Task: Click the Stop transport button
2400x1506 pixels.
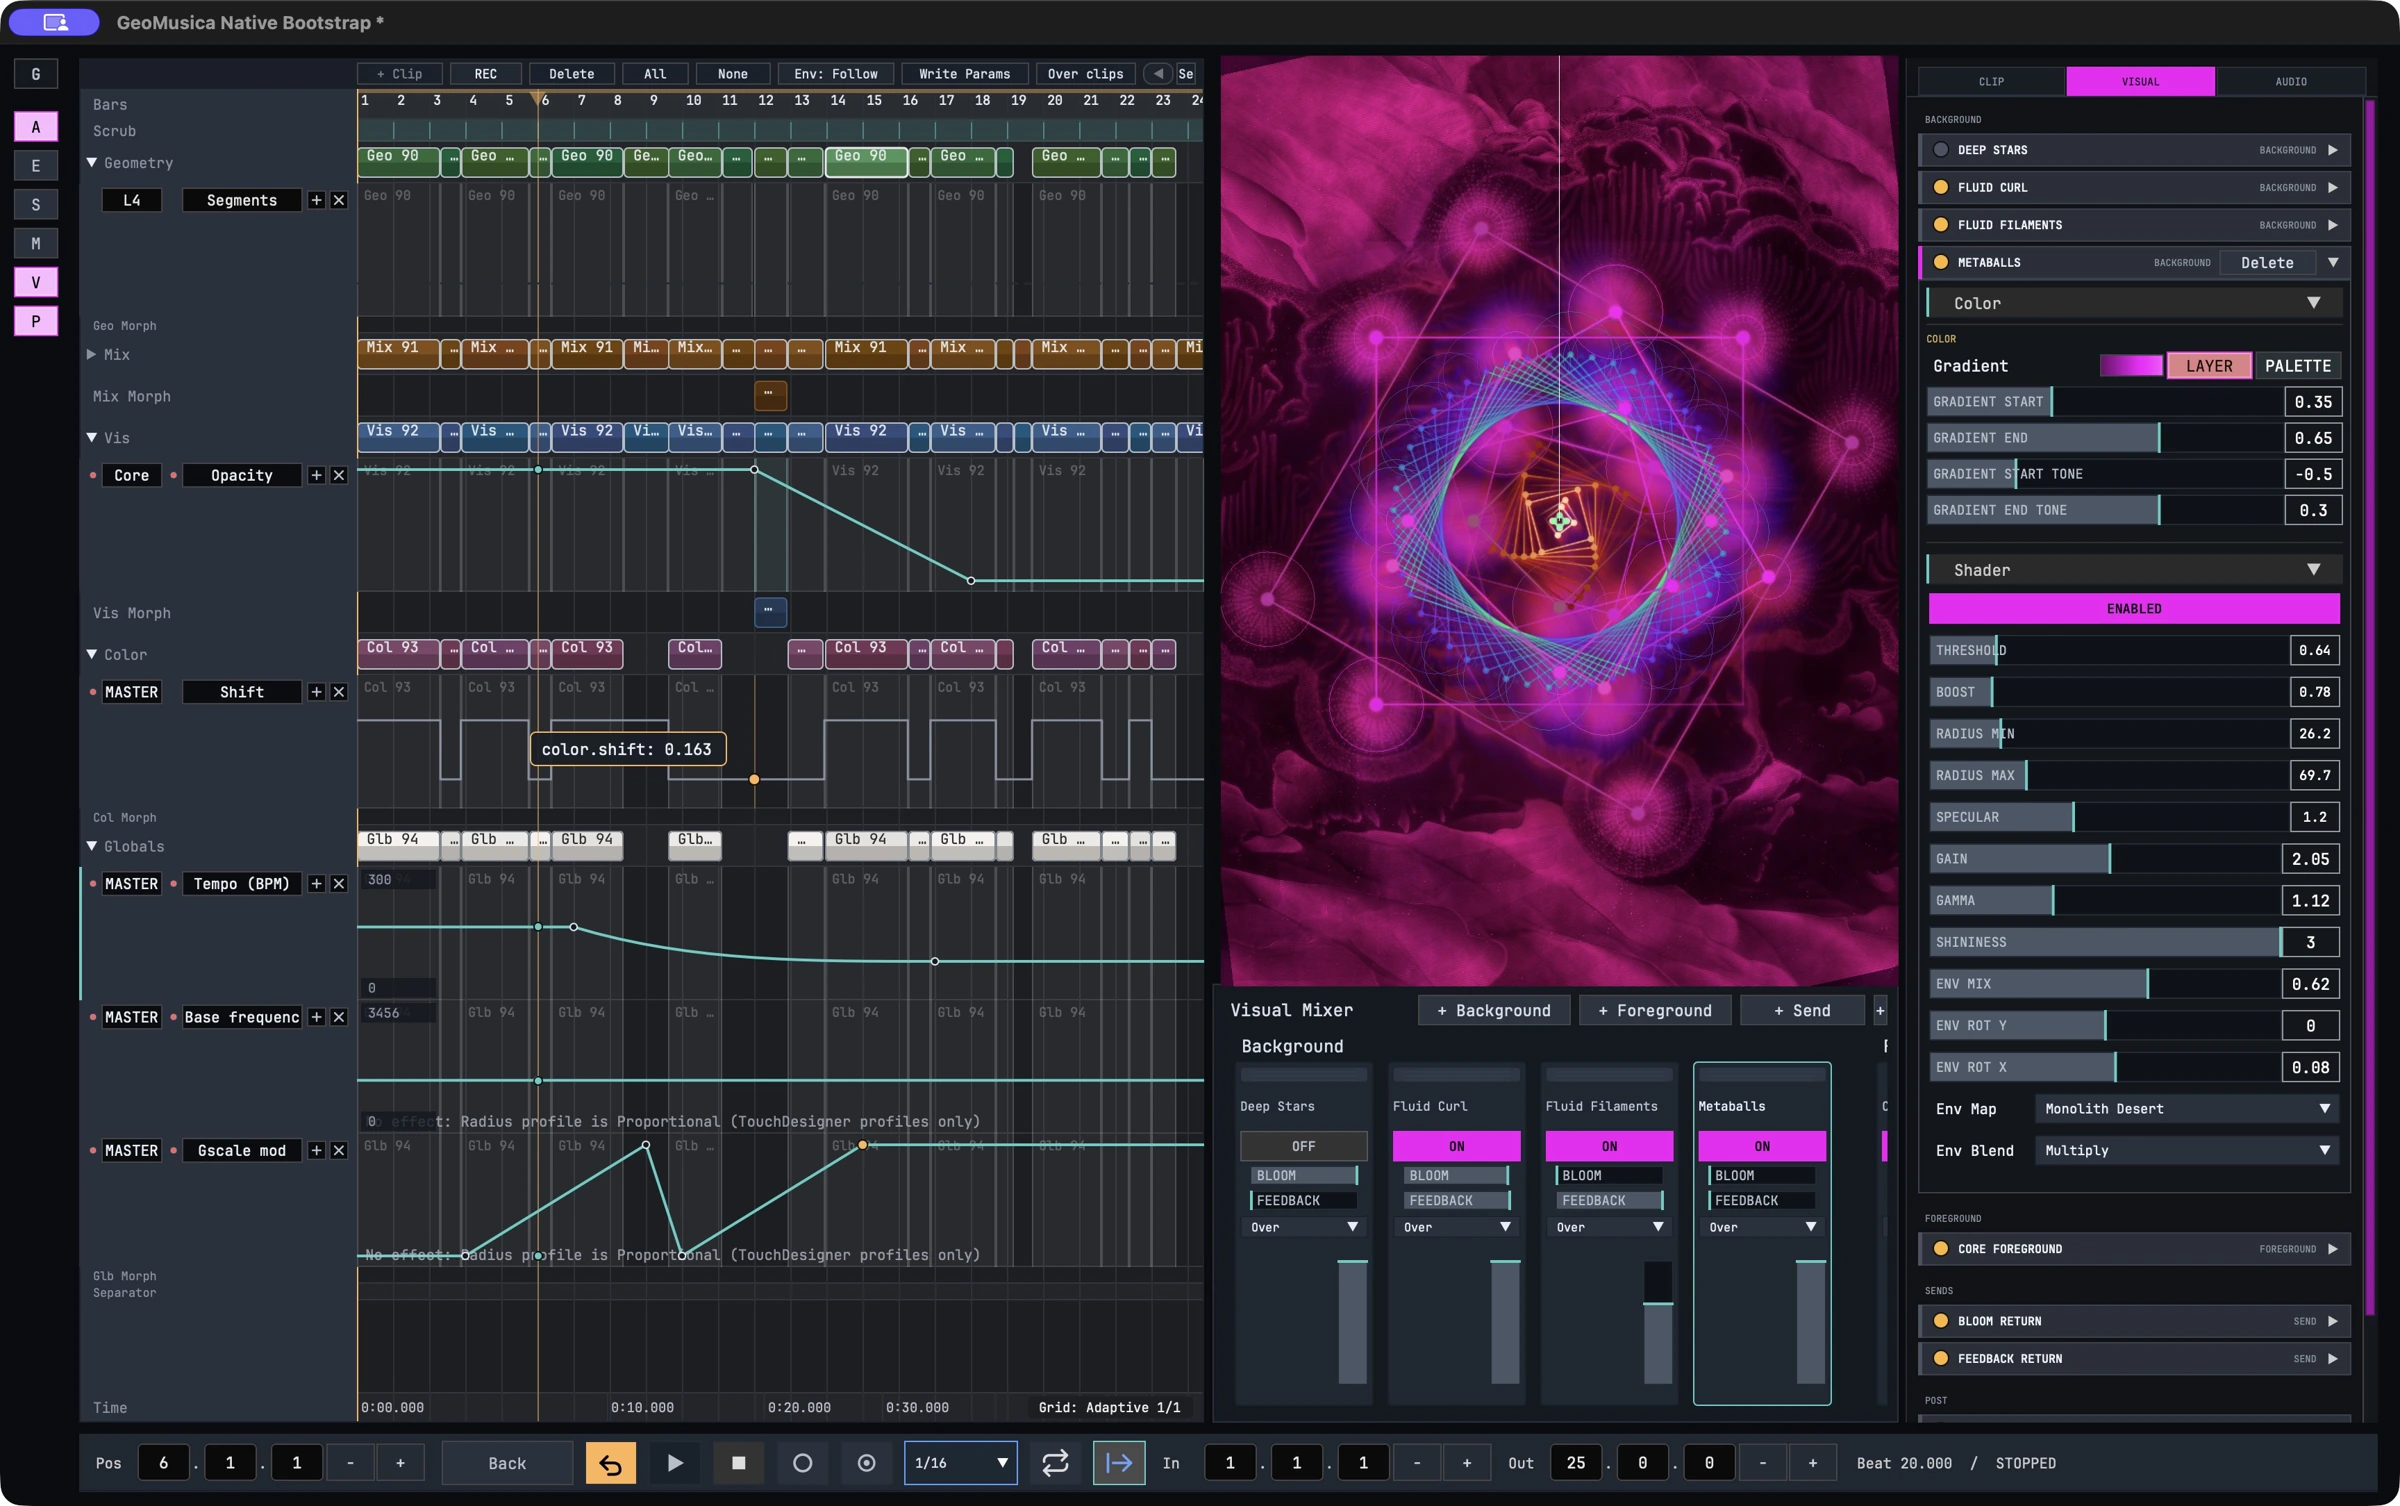Action: click(x=739, y=1463)
